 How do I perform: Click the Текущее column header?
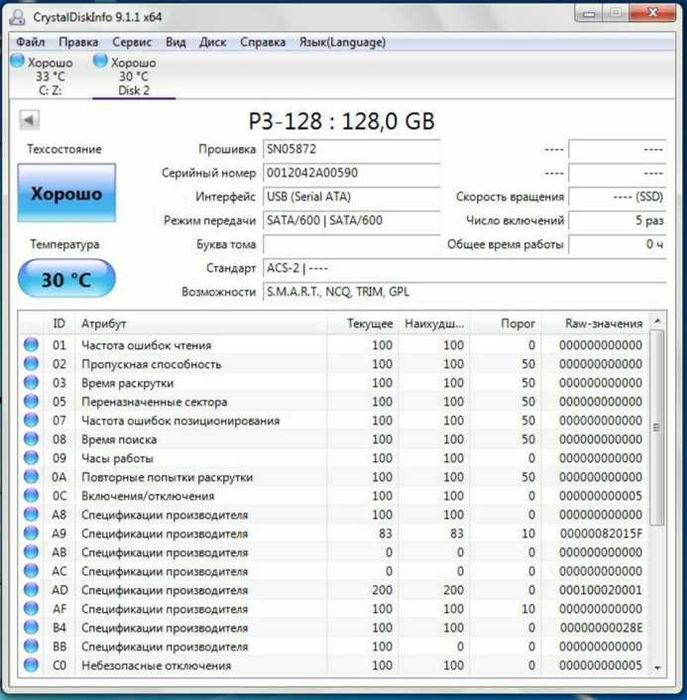362,324
